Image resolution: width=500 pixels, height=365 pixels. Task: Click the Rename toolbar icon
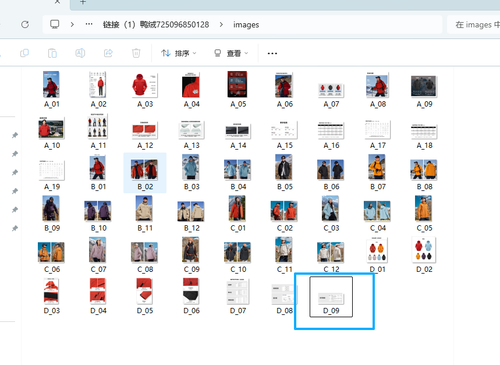[x=80, y=53]
